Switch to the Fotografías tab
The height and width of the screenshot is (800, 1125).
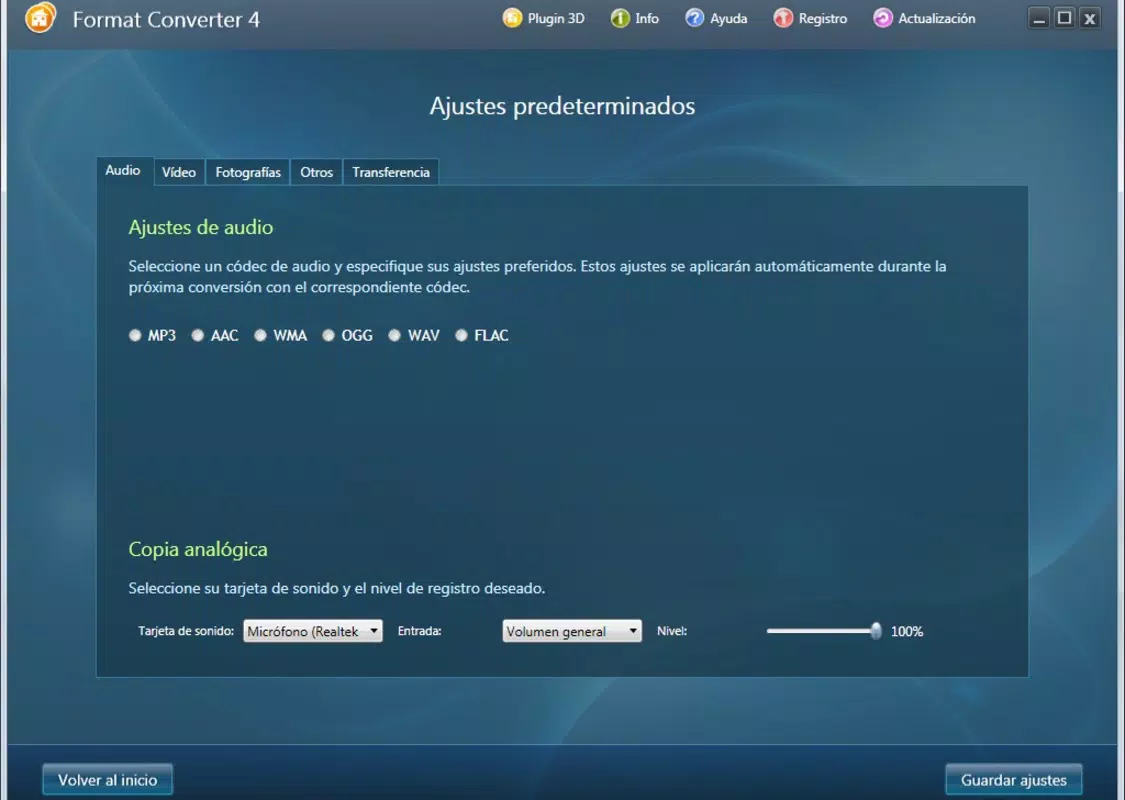click(x=248, y=172)
